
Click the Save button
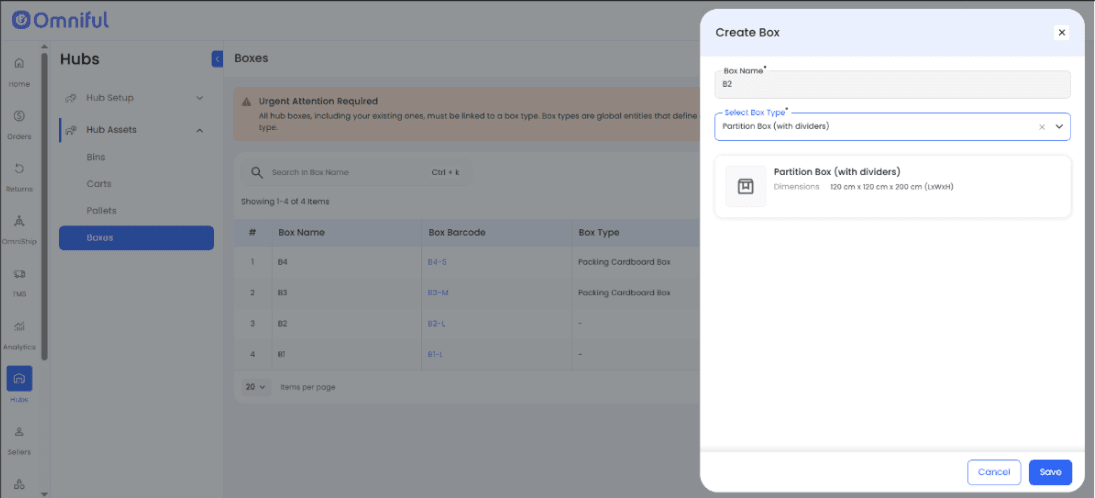[1050, 472]
